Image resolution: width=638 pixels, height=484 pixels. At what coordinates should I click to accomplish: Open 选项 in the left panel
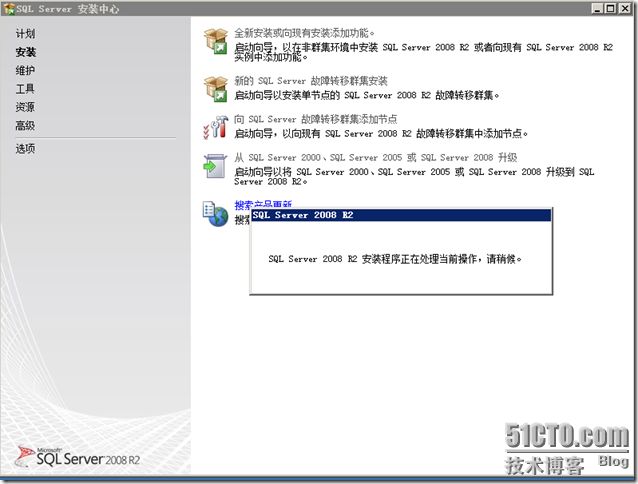(x=25, y=148)
